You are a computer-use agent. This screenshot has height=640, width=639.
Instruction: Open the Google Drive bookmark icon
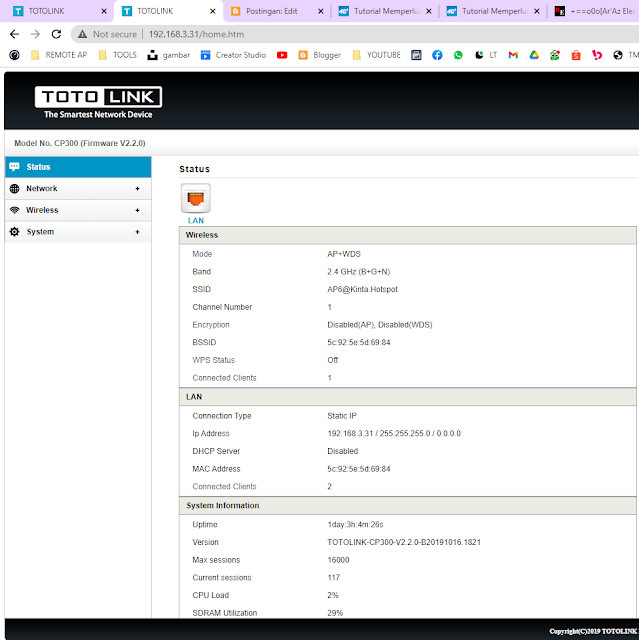click(x=534, y=55)
